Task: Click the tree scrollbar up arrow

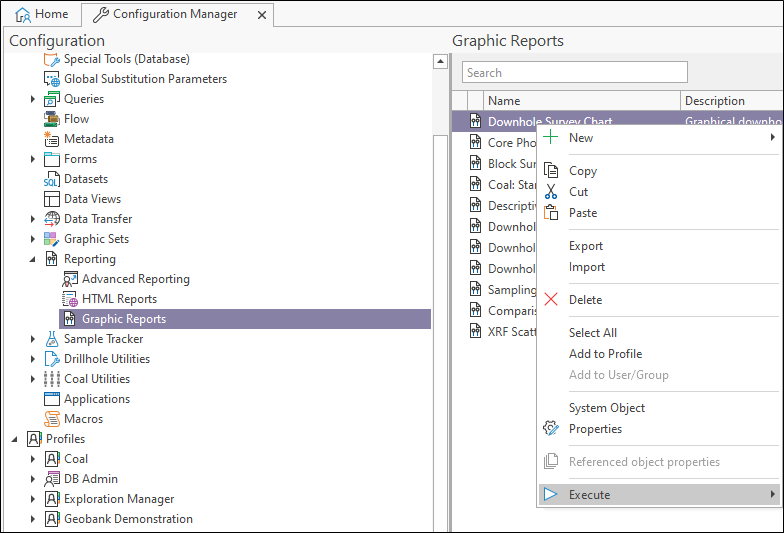Action: 440,61
